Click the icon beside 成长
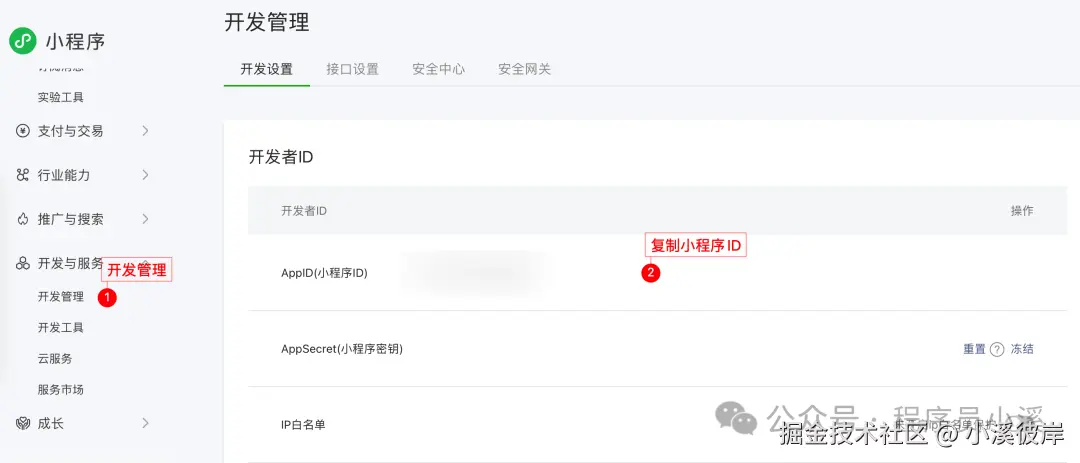Viewport: 1080px width, 463px height. tap(23, 423)
